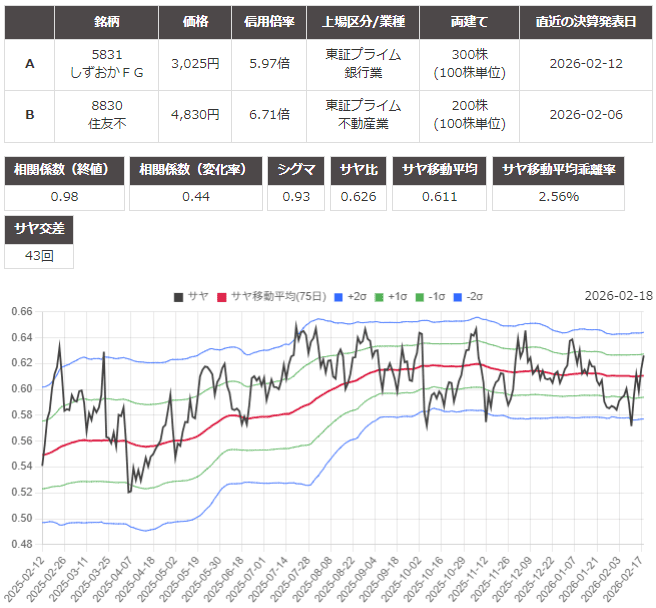
Task: Select the 両建て column header
Action: 469,22
